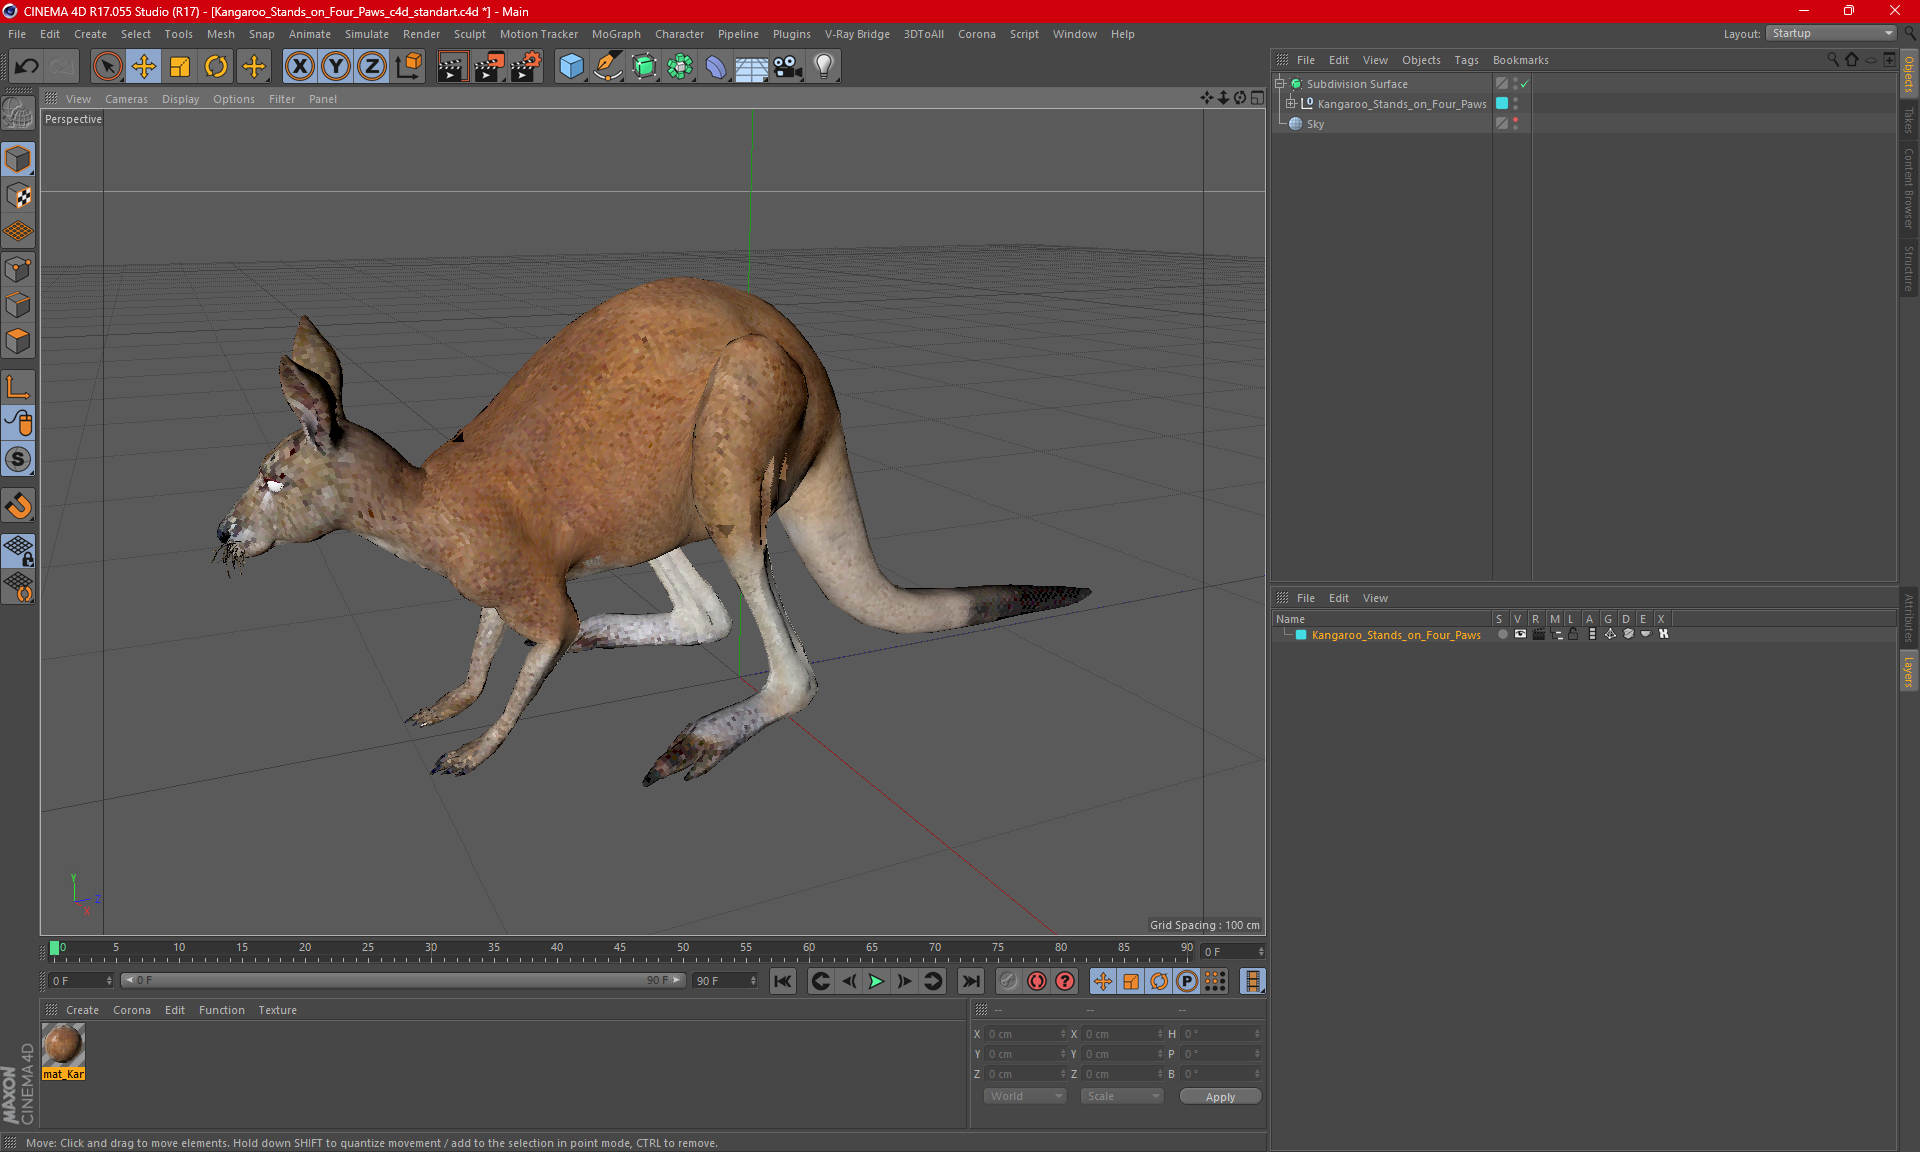Switch to the Takes side tab

[1909, 121]
